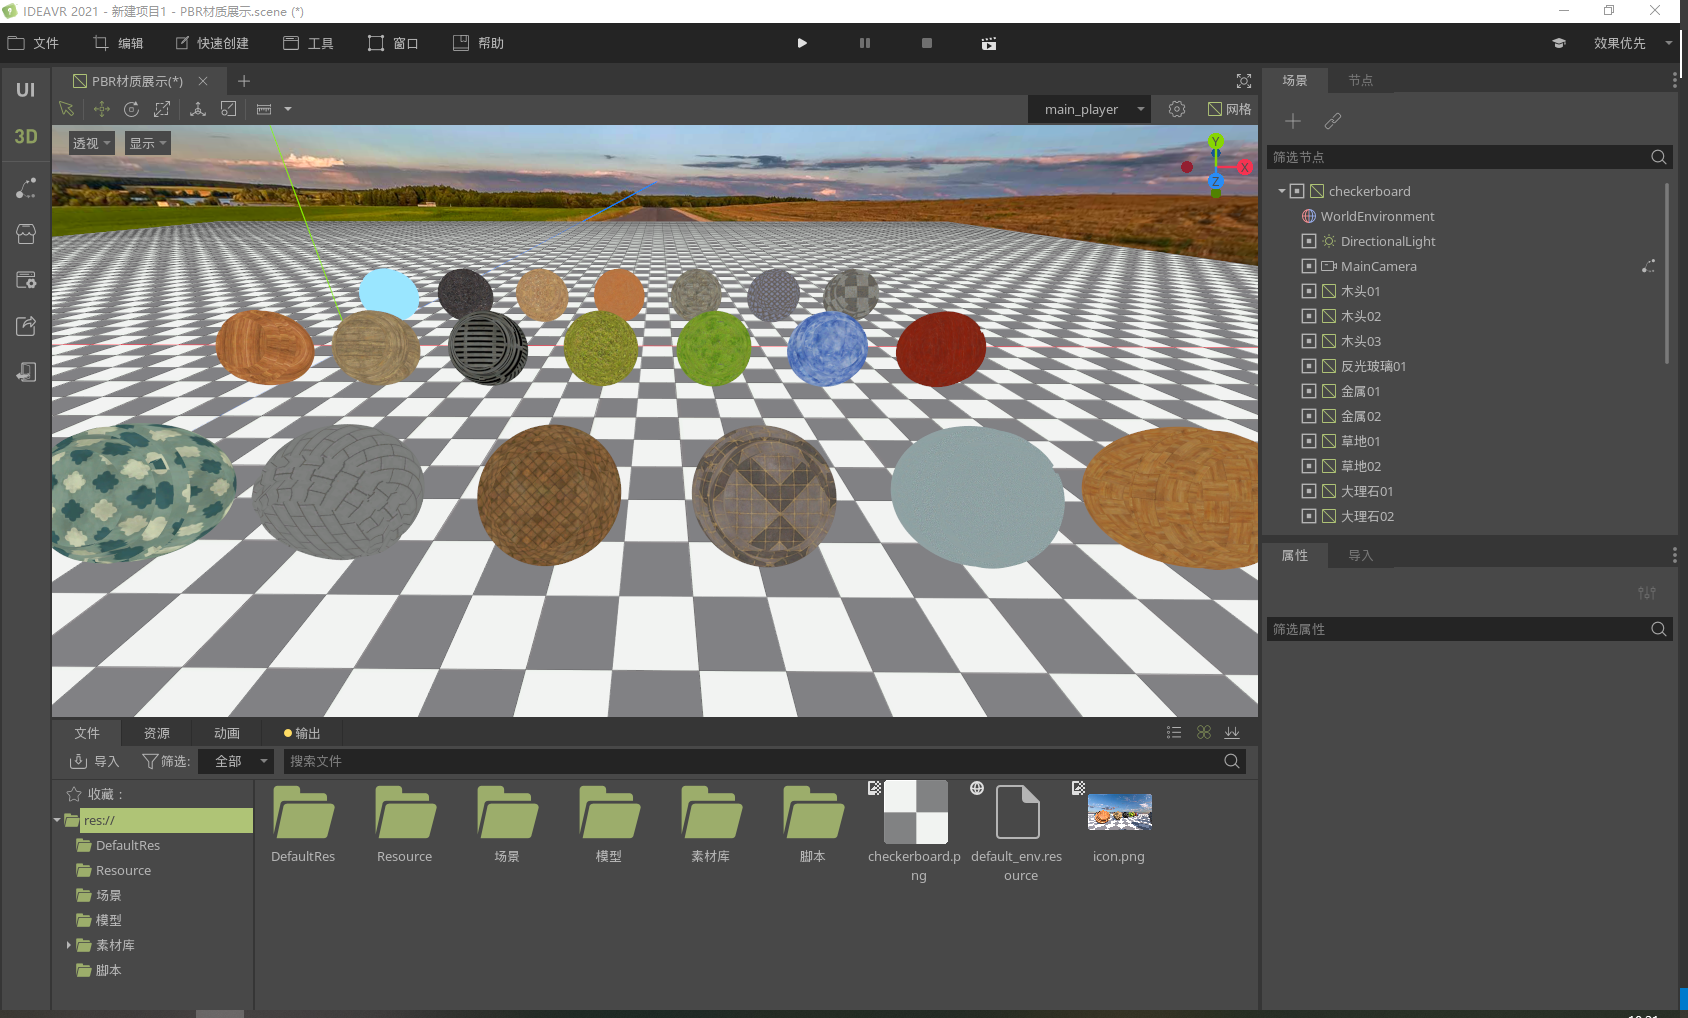Click the bounding box tool icon

pyautogui.click(x=229, y=109)
